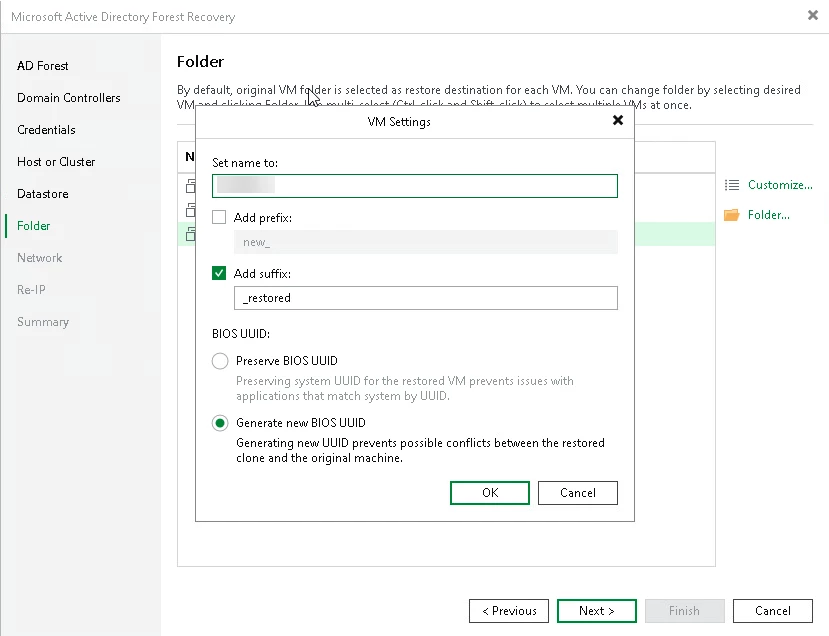Proceed with the Next button
Screen dimensions: 829x636
coord(596,611)
